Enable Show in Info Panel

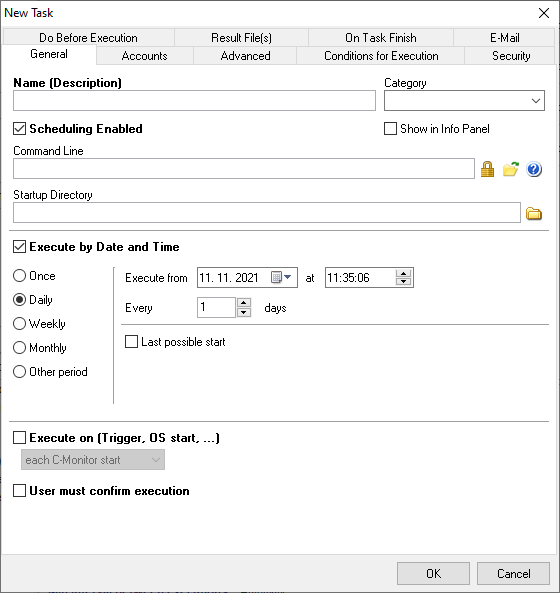click(x=390, y=129)
